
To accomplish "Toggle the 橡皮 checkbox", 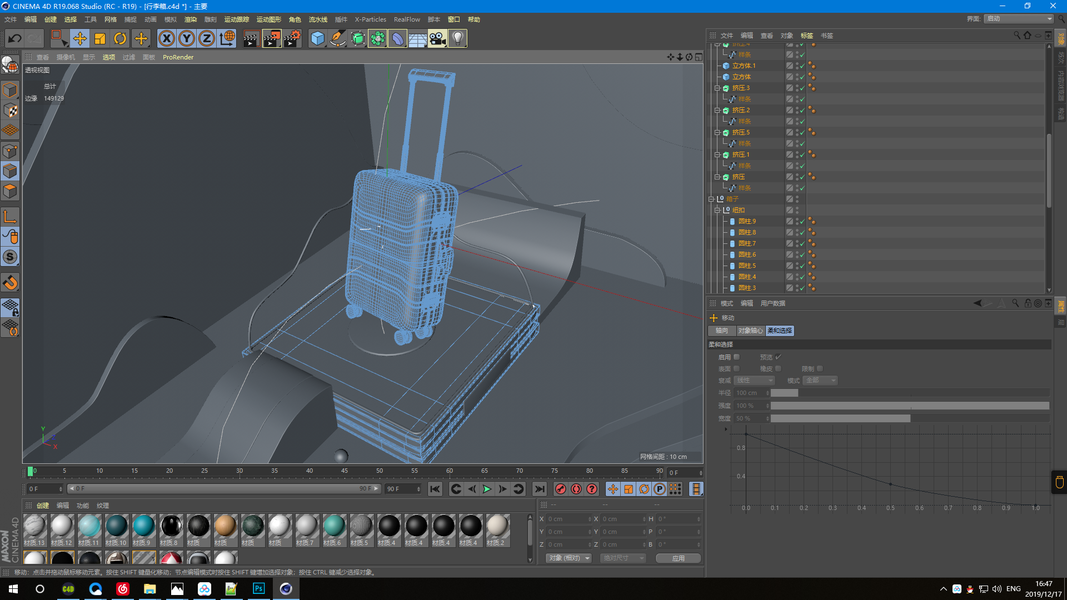I will (778, 369).
